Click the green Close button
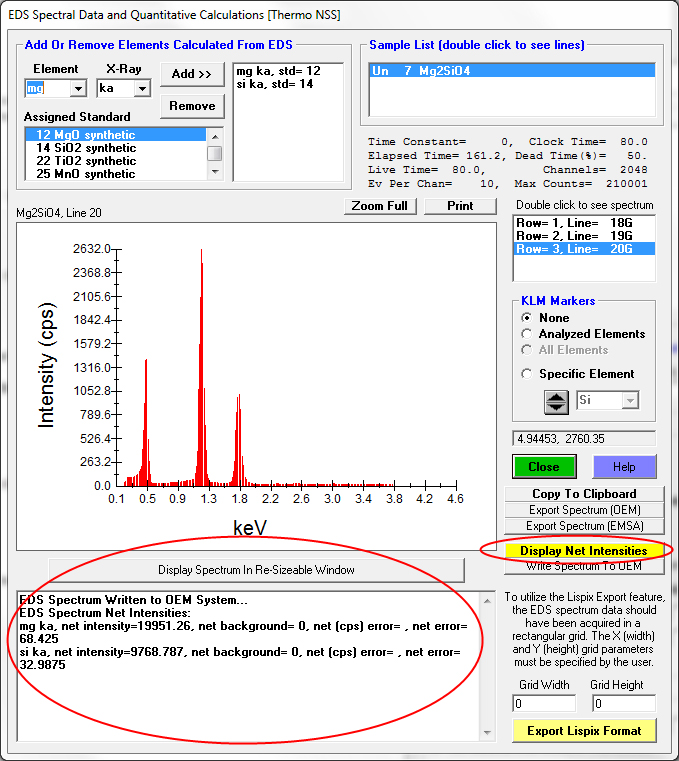The height and width of the screenshot is (761, 679). tap(544, 467)
